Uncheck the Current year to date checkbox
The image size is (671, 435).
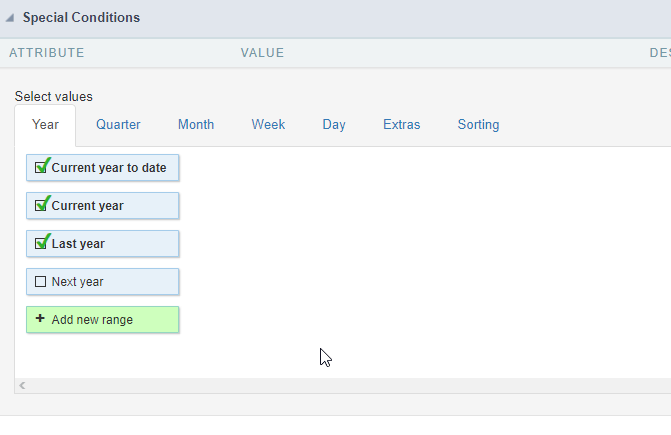coord(41,167)
